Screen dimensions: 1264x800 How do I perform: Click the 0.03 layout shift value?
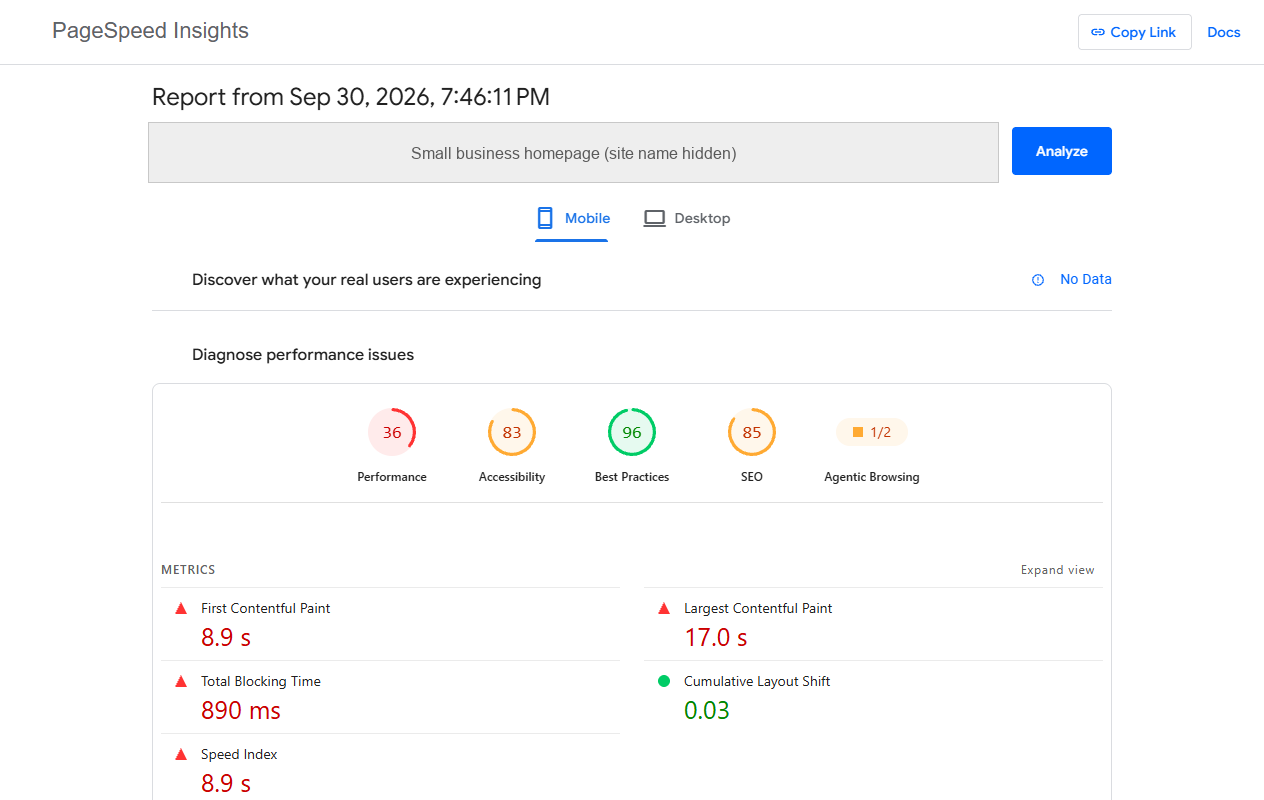pos(707,710)
